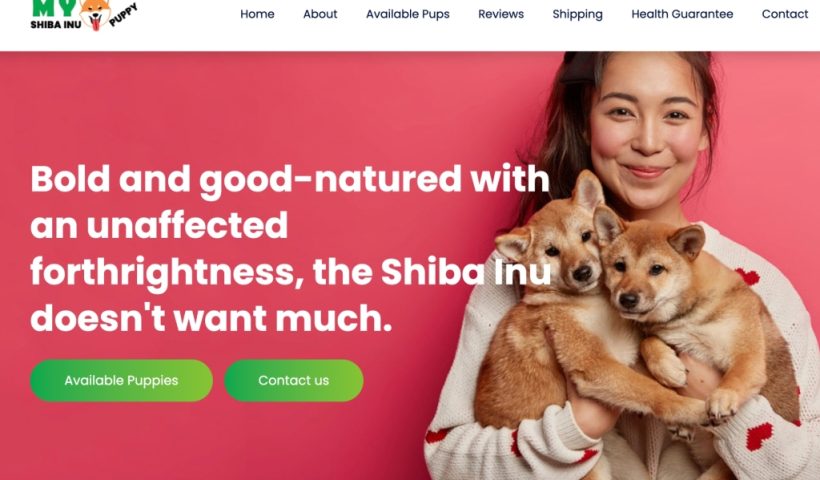
Task: Click the smiling woman's face
Action: [647, 131]
